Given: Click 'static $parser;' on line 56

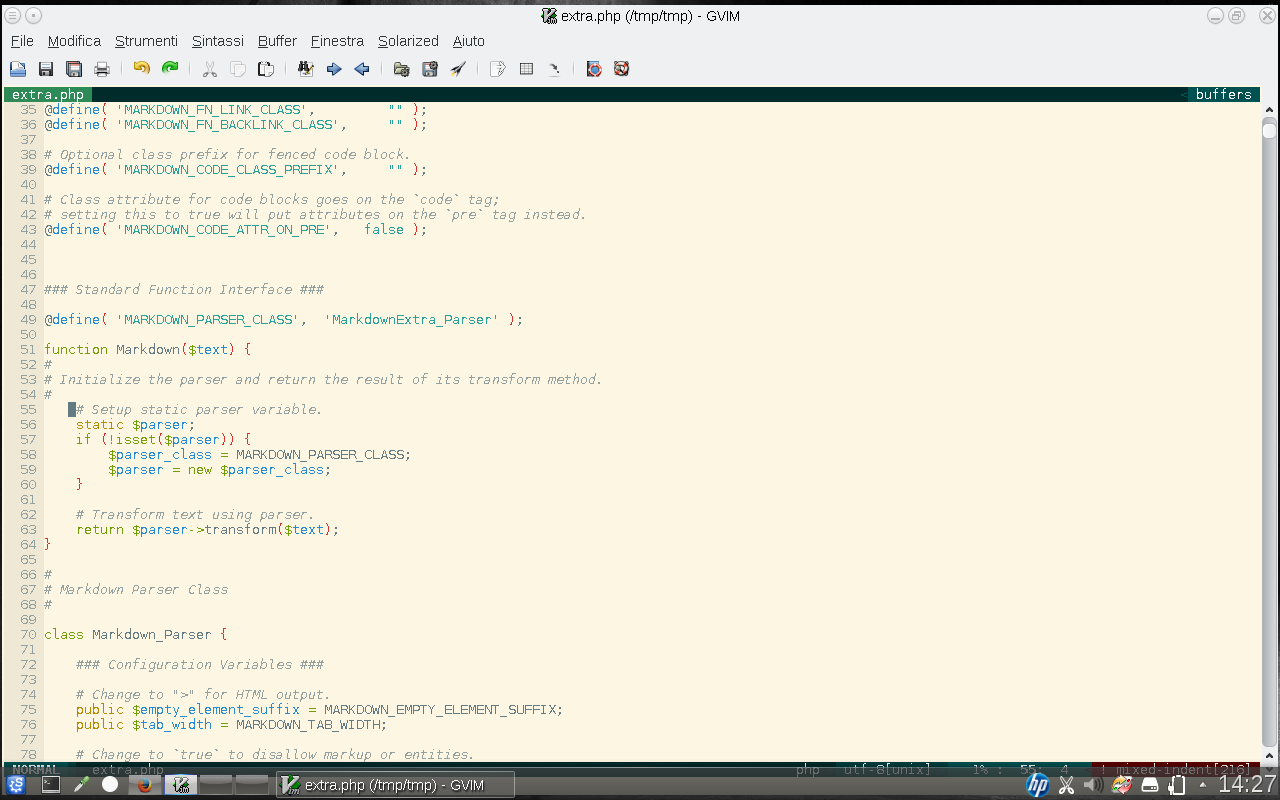Looking at the screenshot, I should [x=135, y=425].
